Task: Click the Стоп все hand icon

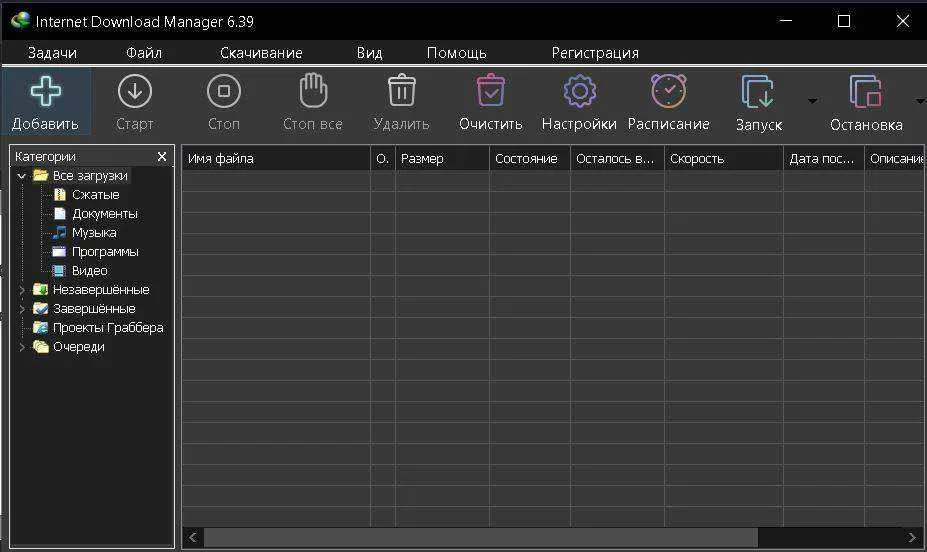Action: pyautogui.click(x=313, y=90)
